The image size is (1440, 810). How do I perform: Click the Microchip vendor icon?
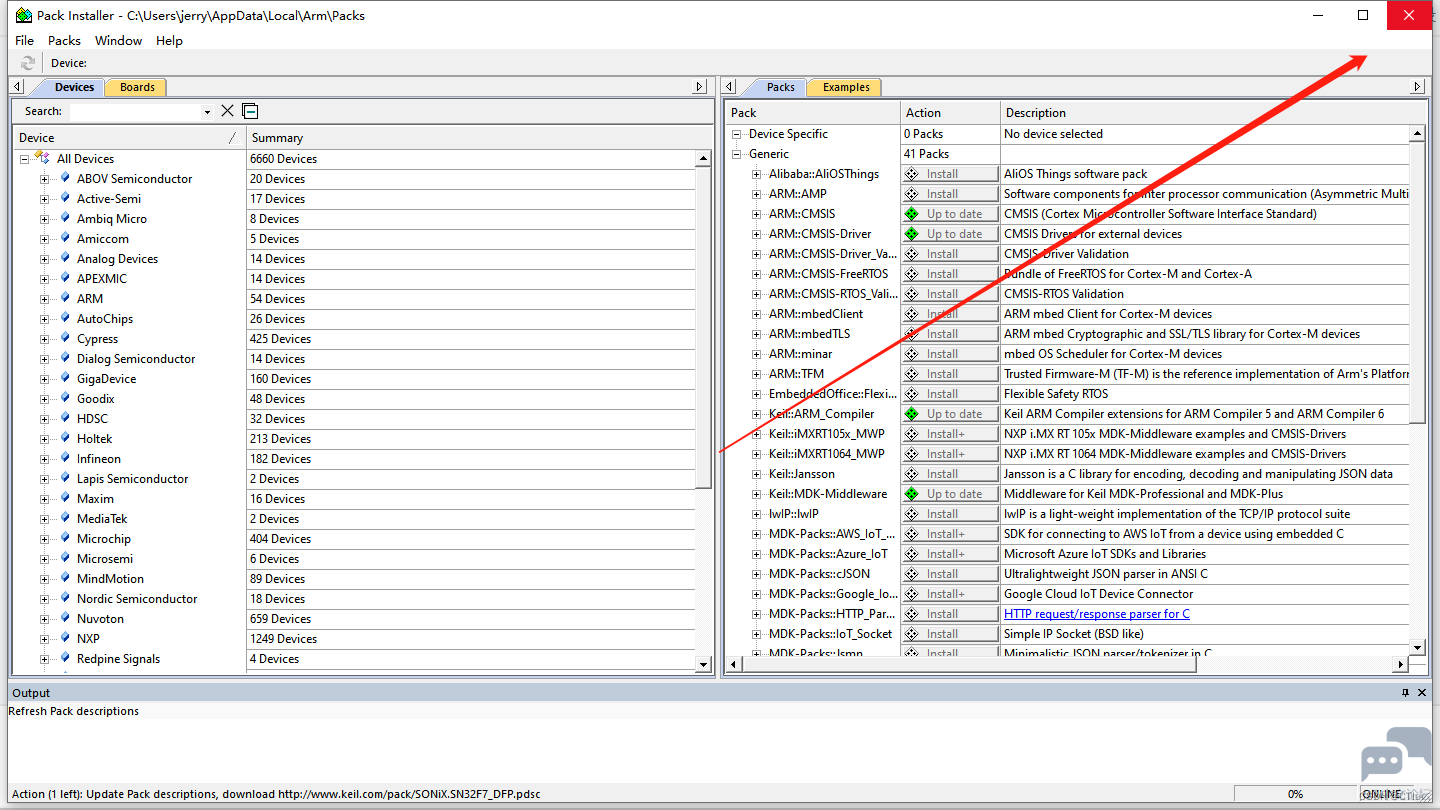pos(65,538)
